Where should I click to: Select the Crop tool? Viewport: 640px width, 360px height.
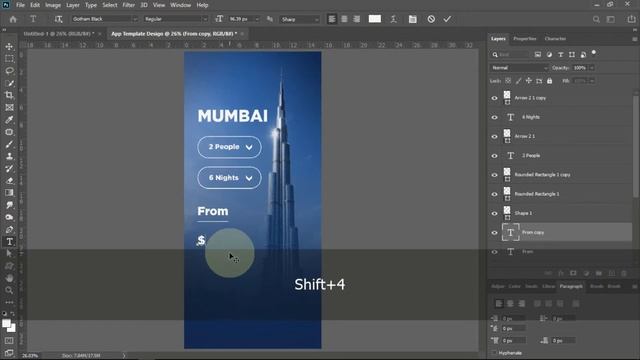click(9, 95)
